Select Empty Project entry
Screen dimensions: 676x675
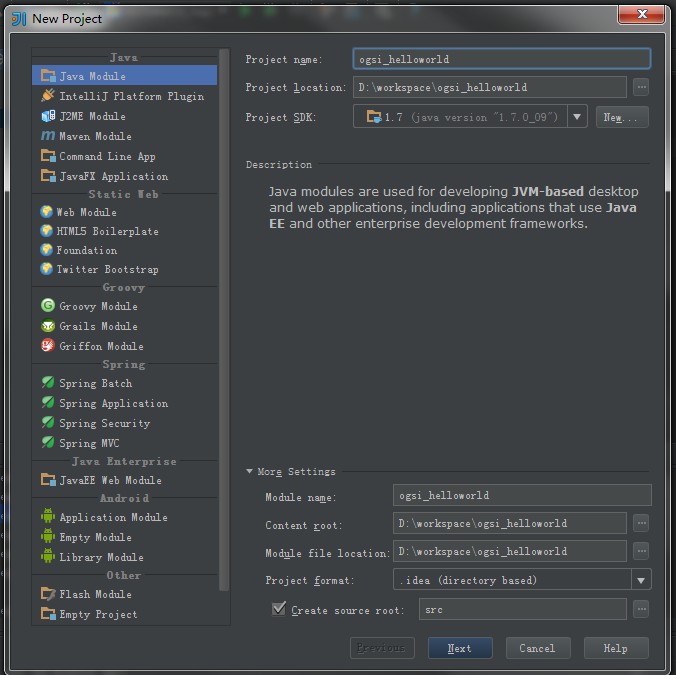click(x=125, y=614)
